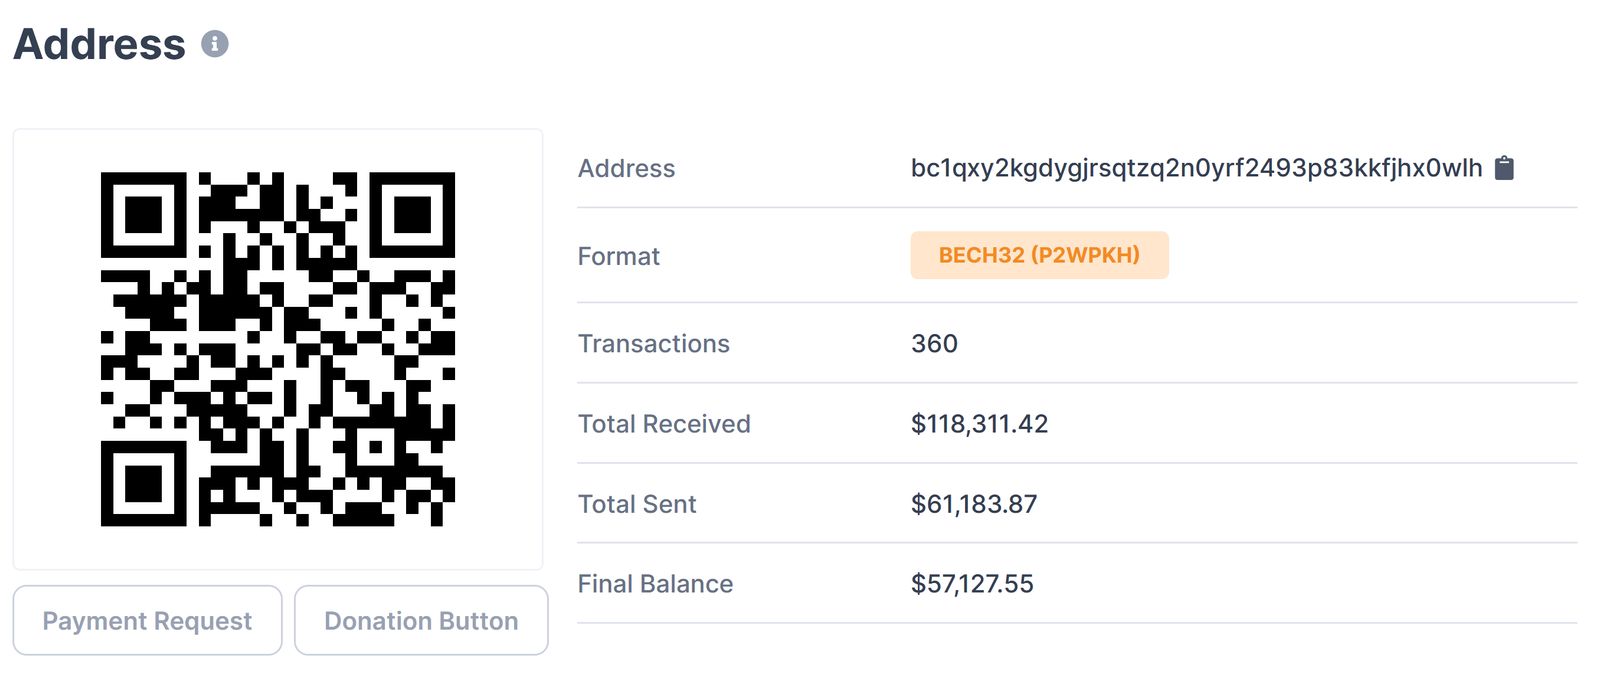Screen dimensions: 1600x681
Task: Click the Donation Button
Action: pos(421,621)
